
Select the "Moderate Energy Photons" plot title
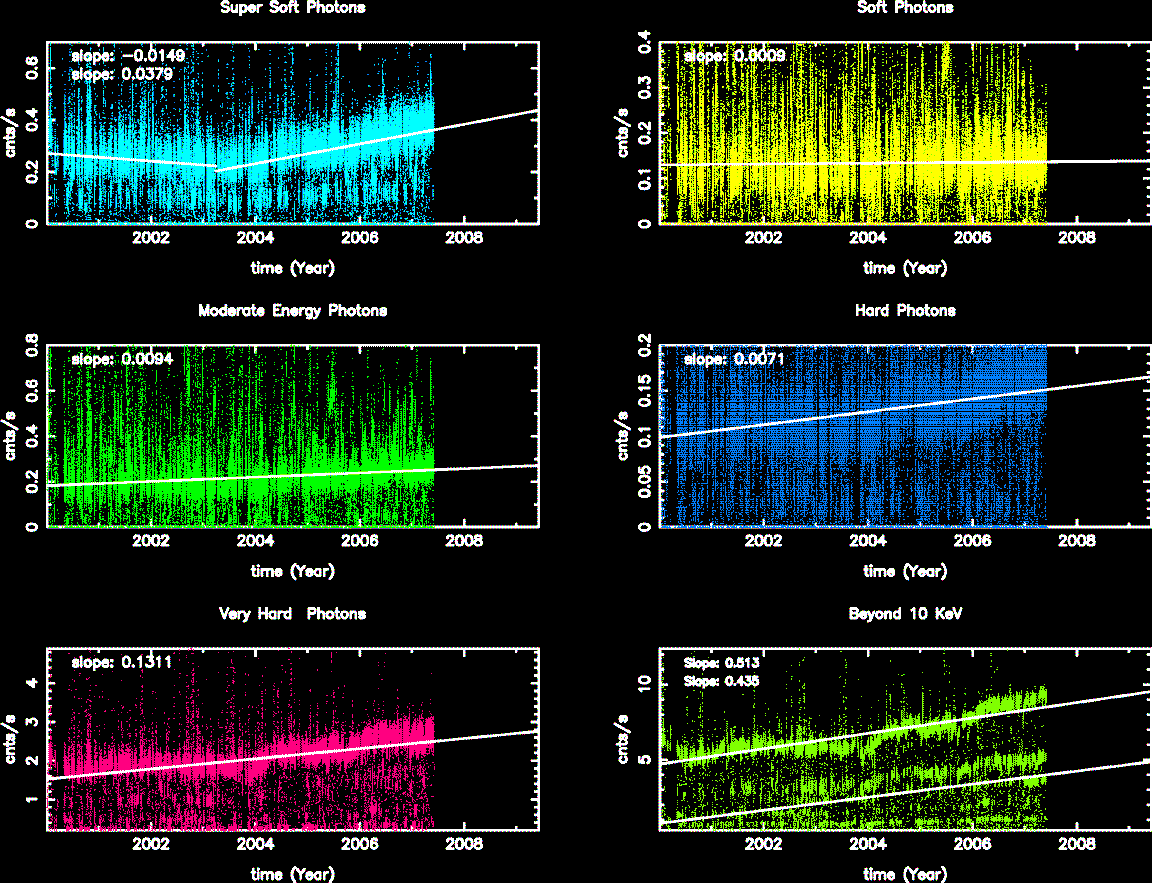pos(292,311)
